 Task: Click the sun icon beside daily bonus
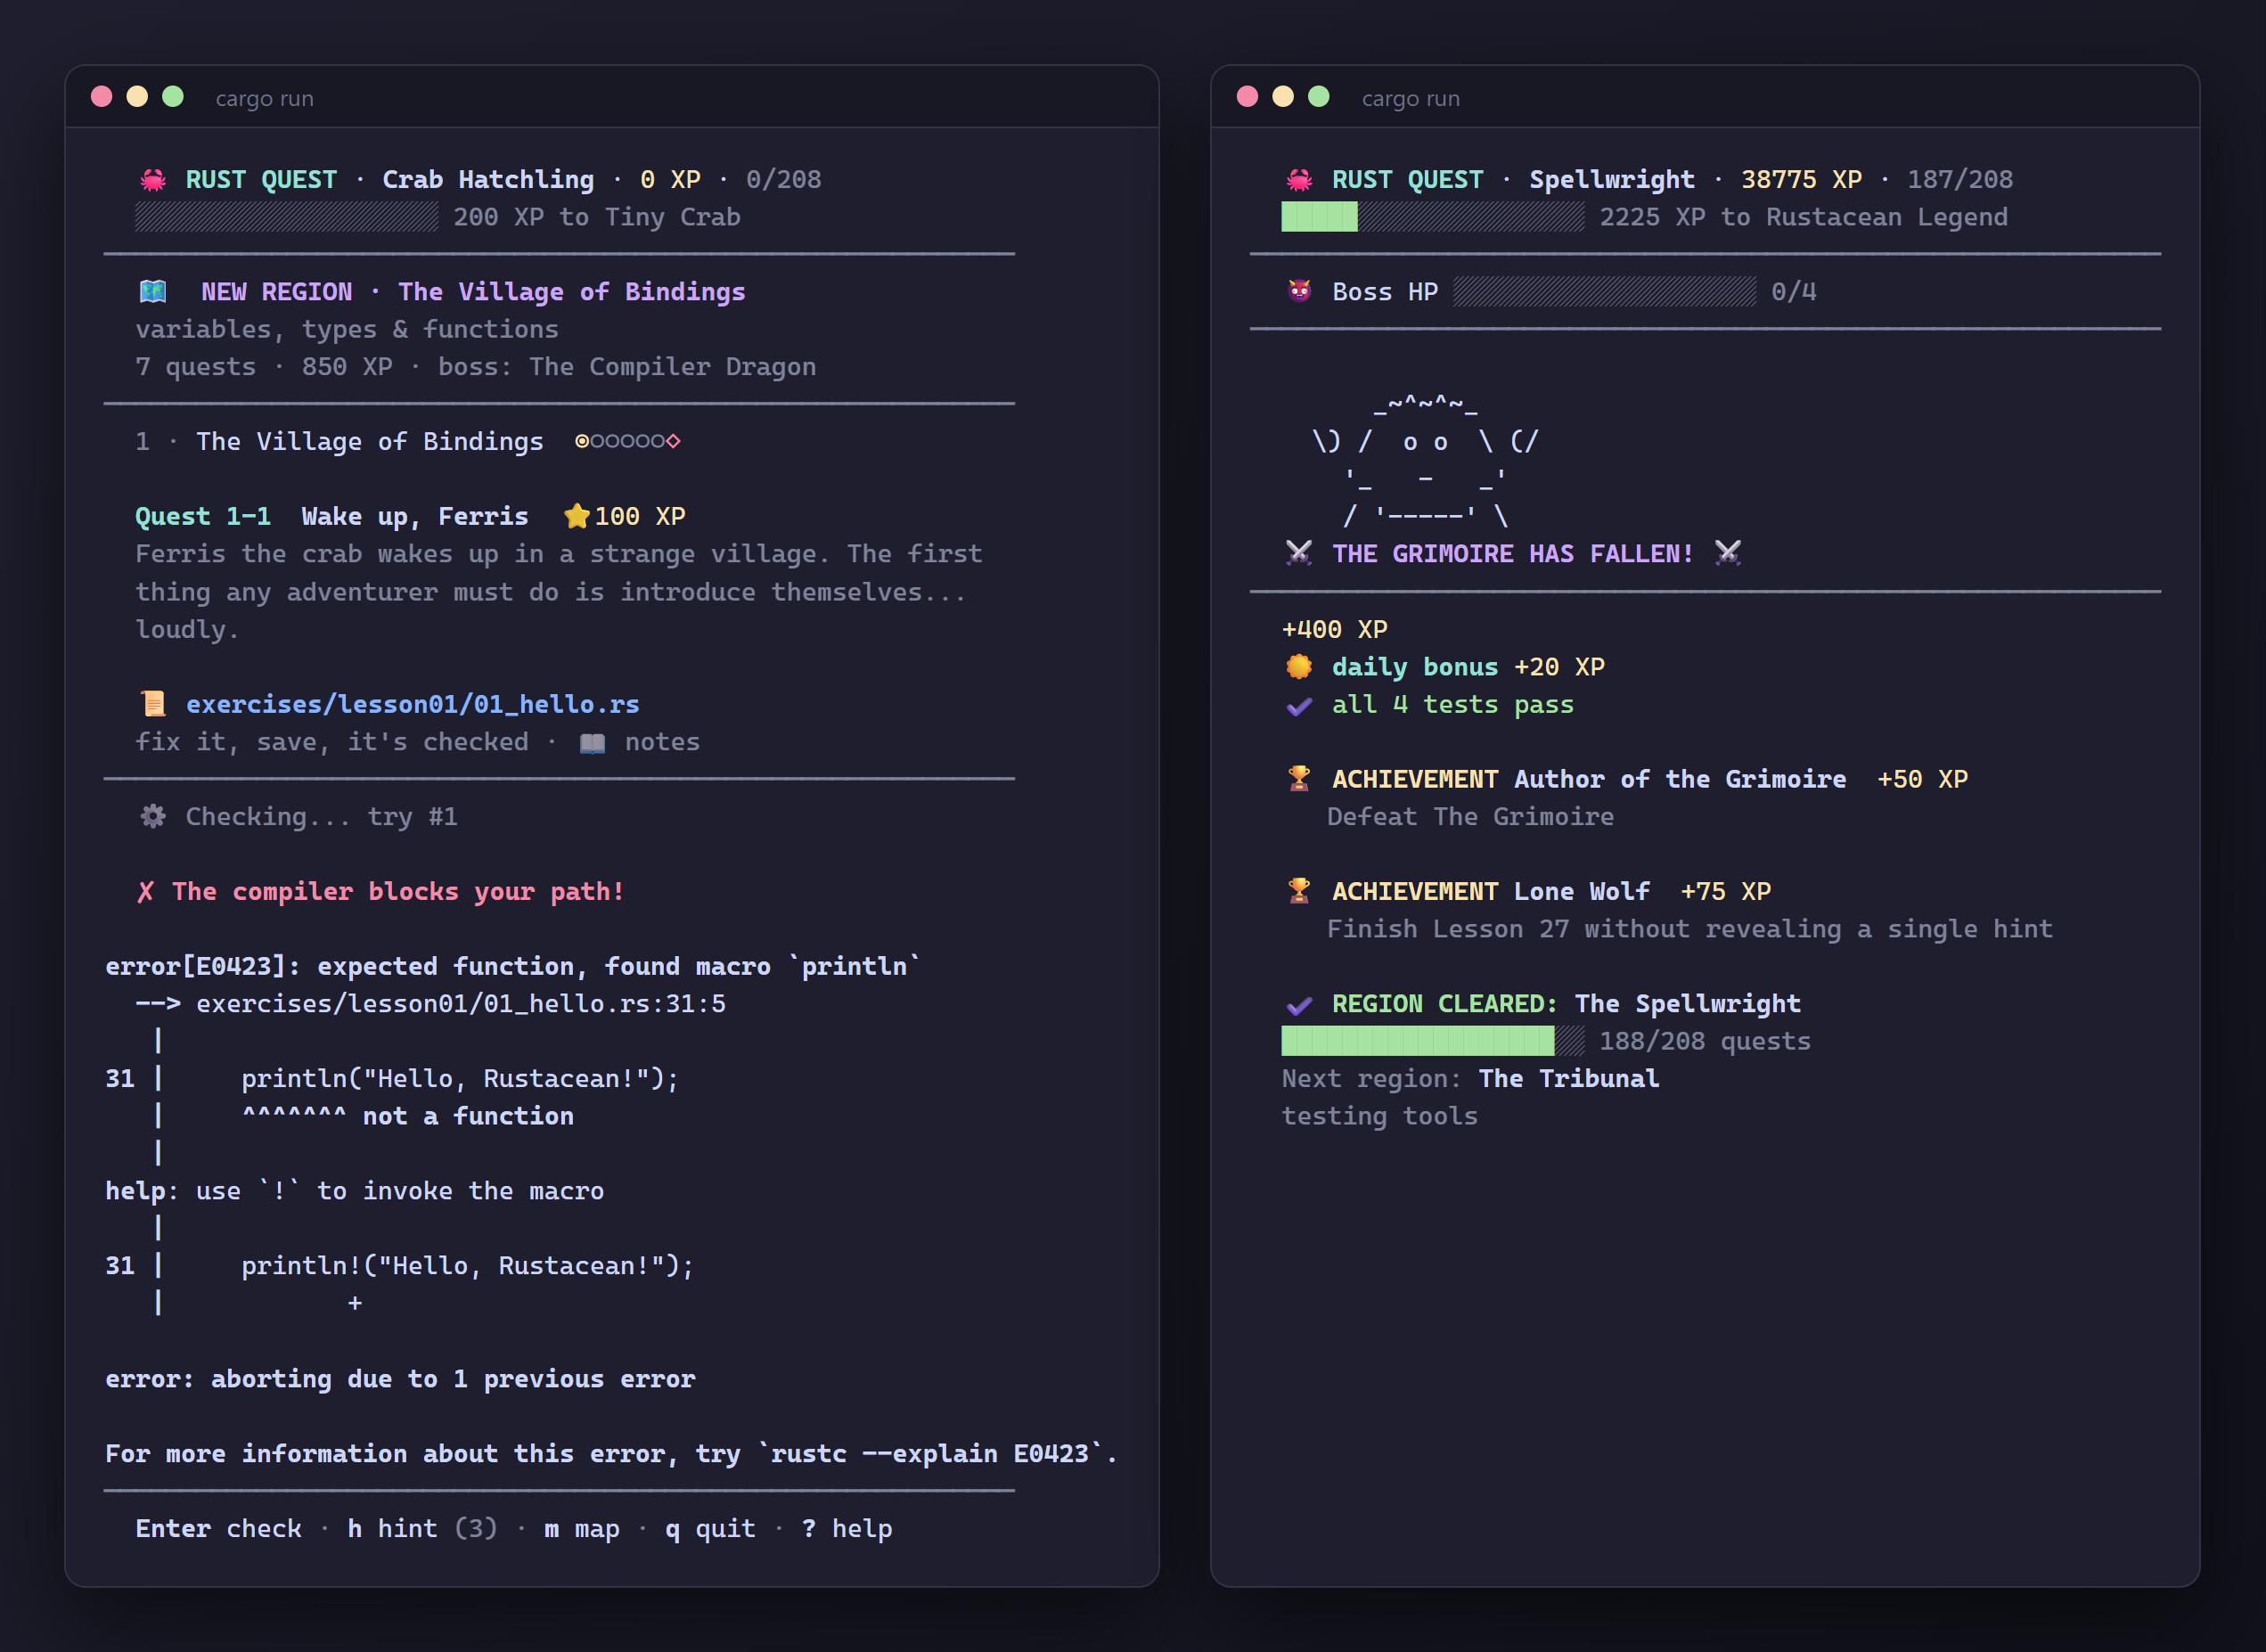point(1299,667)
